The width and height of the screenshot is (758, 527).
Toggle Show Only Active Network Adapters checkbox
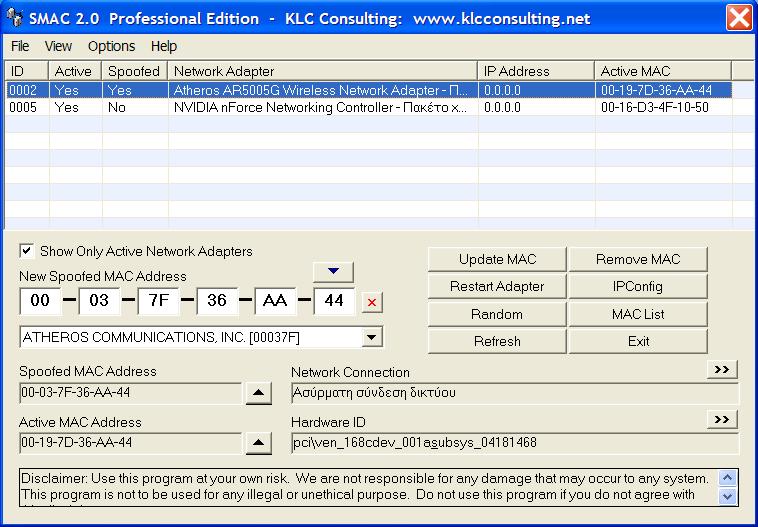coord(27,251)
